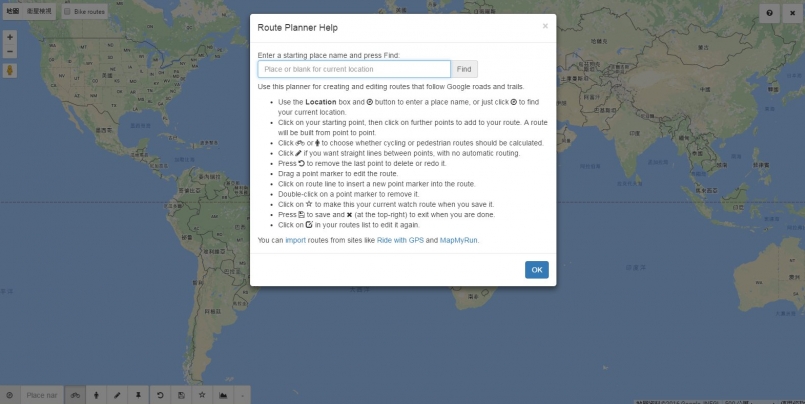Select the pedestrian route mode icon
This screenshot has height=404, width=805.
[x=96, y=395]
